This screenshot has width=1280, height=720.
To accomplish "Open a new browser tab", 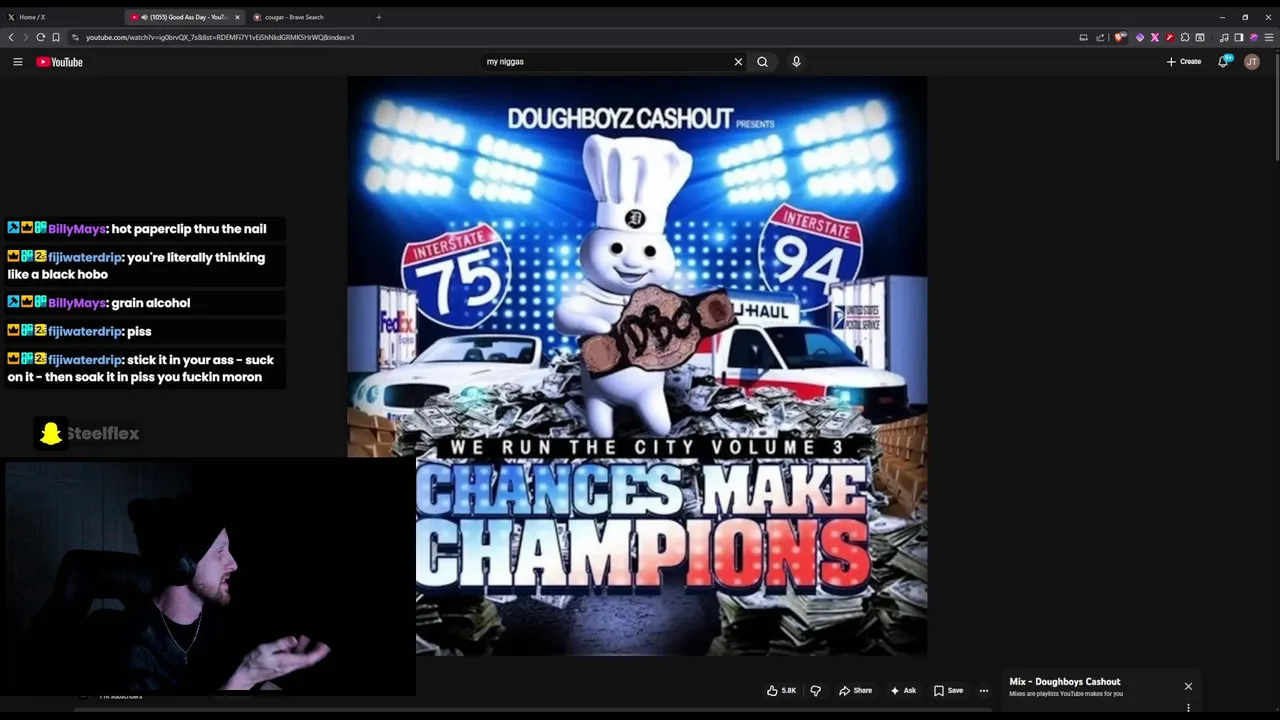I will [x=378, y=17].
